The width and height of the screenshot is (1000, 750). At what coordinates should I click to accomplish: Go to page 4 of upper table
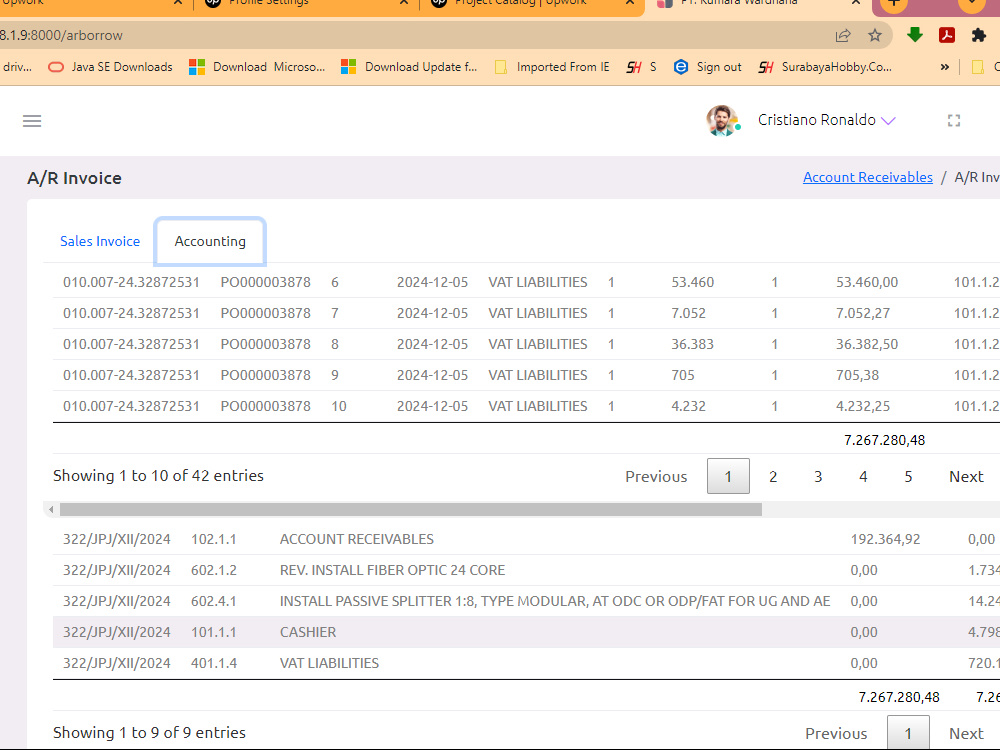tap(863, 476)
